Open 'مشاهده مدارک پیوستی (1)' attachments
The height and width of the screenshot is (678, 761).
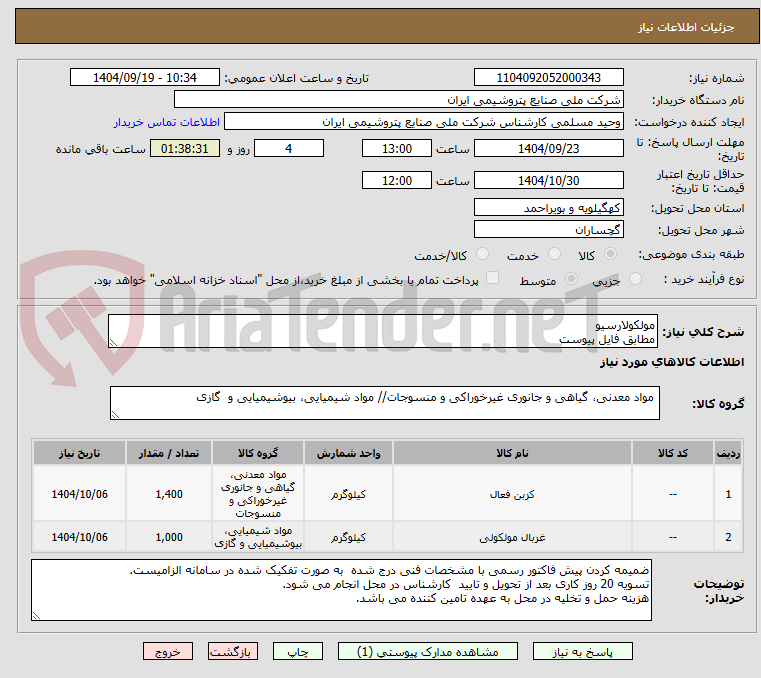[428, 652]
